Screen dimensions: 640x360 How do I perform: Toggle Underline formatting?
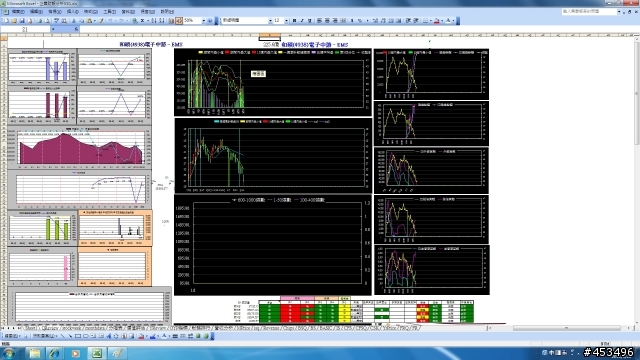[x=310, y=20]
